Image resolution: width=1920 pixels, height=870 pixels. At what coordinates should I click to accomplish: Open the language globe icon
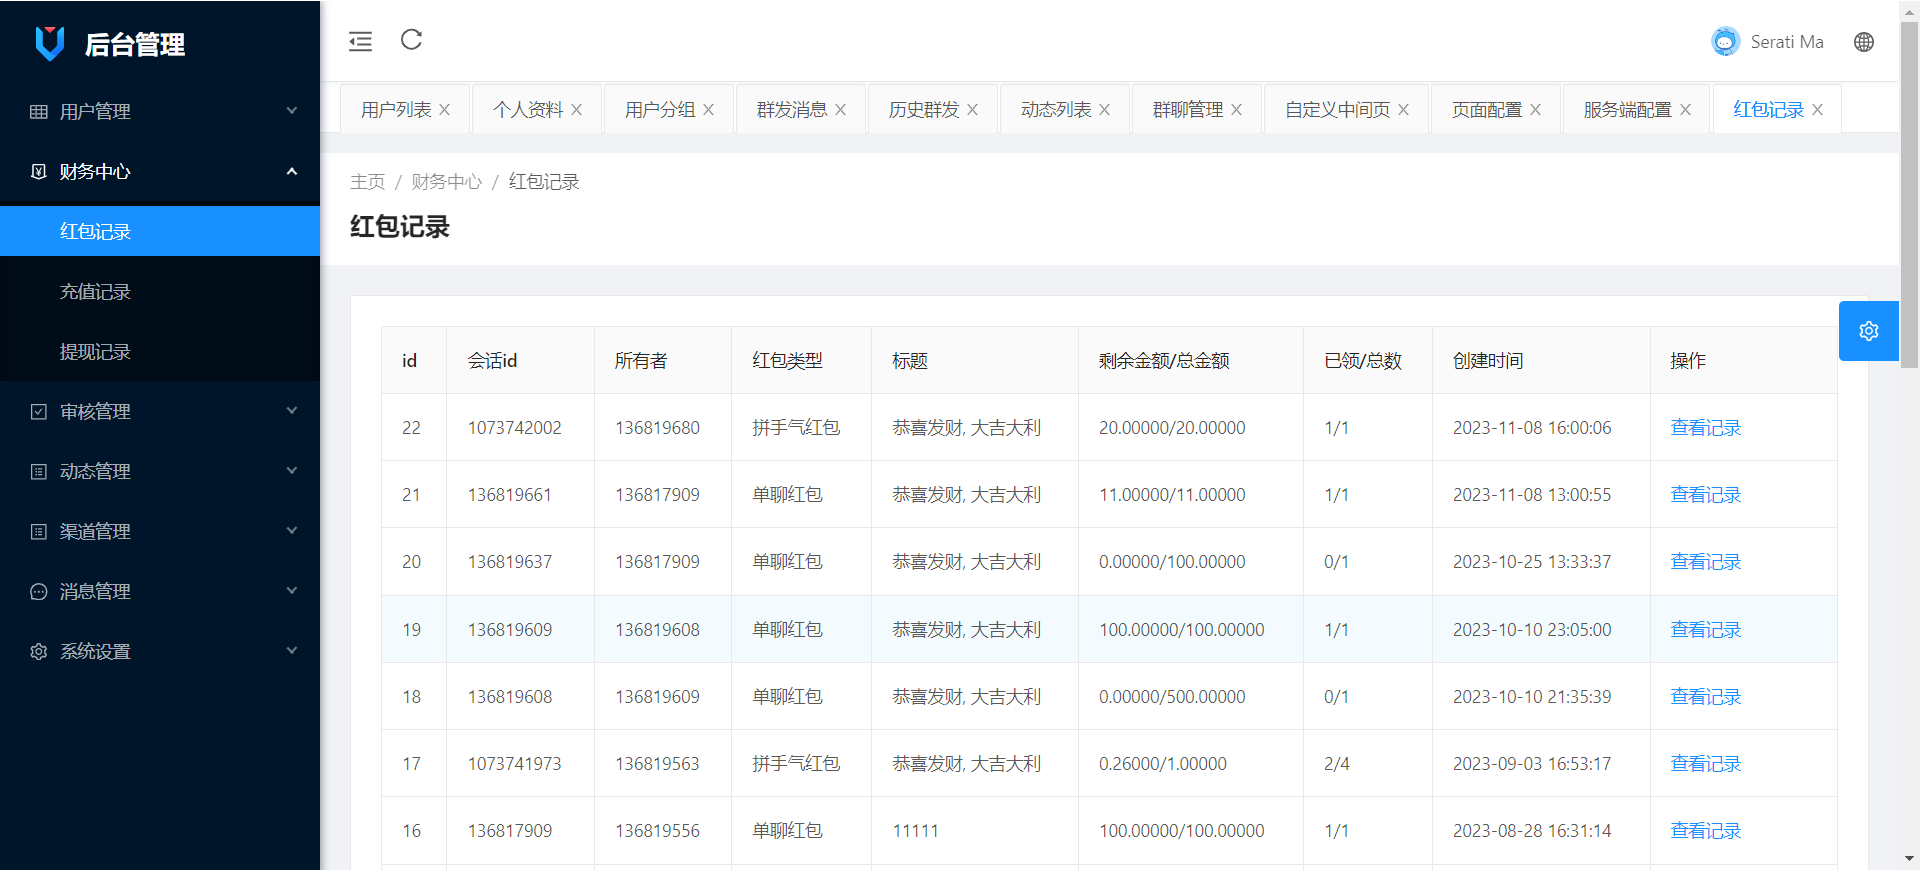tap(1863, 42)
